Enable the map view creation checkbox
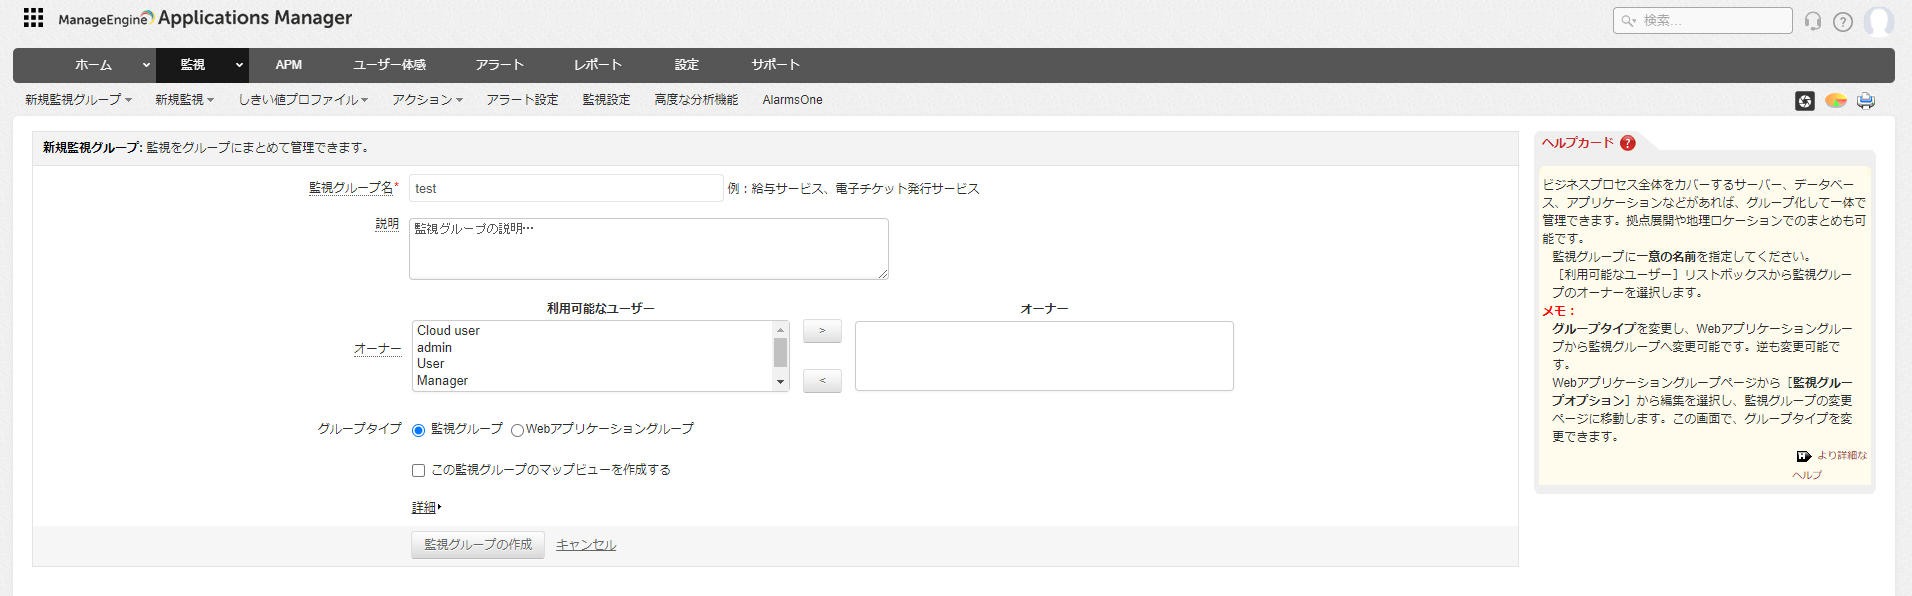This screenshot has width=1912, height=596. coord(419,470)
